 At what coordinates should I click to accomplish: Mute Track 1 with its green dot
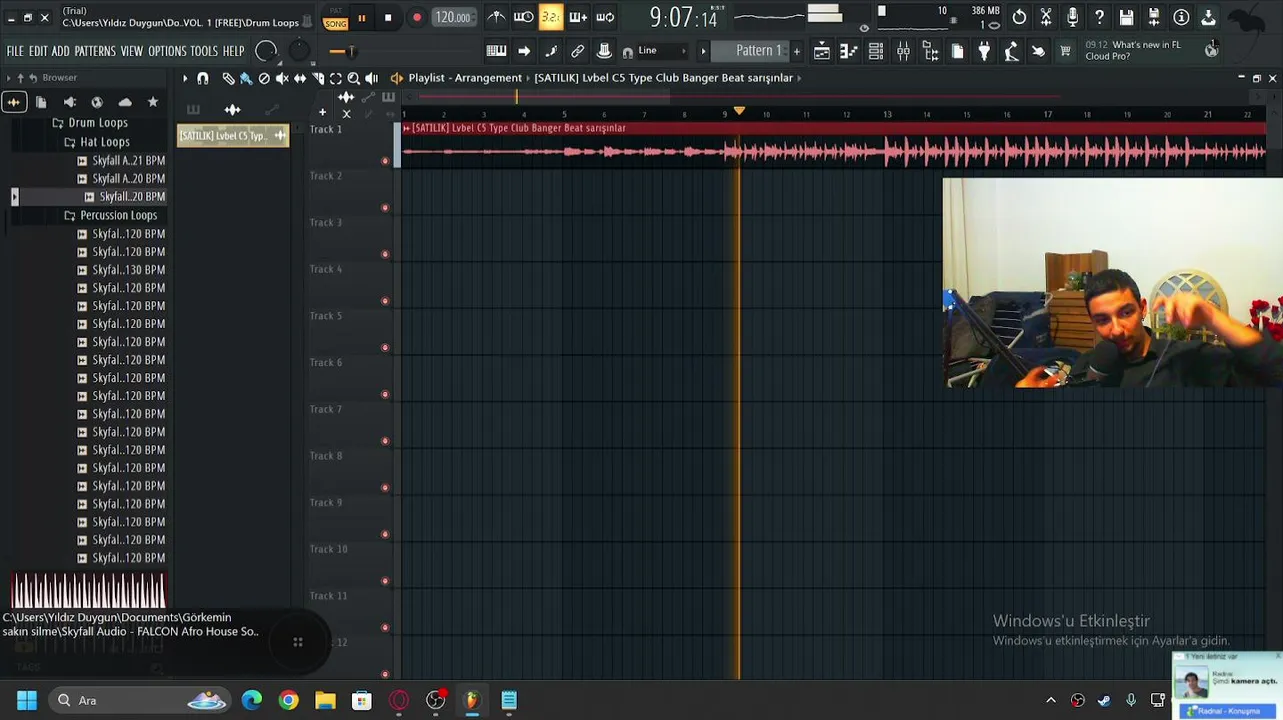point(385,161)
